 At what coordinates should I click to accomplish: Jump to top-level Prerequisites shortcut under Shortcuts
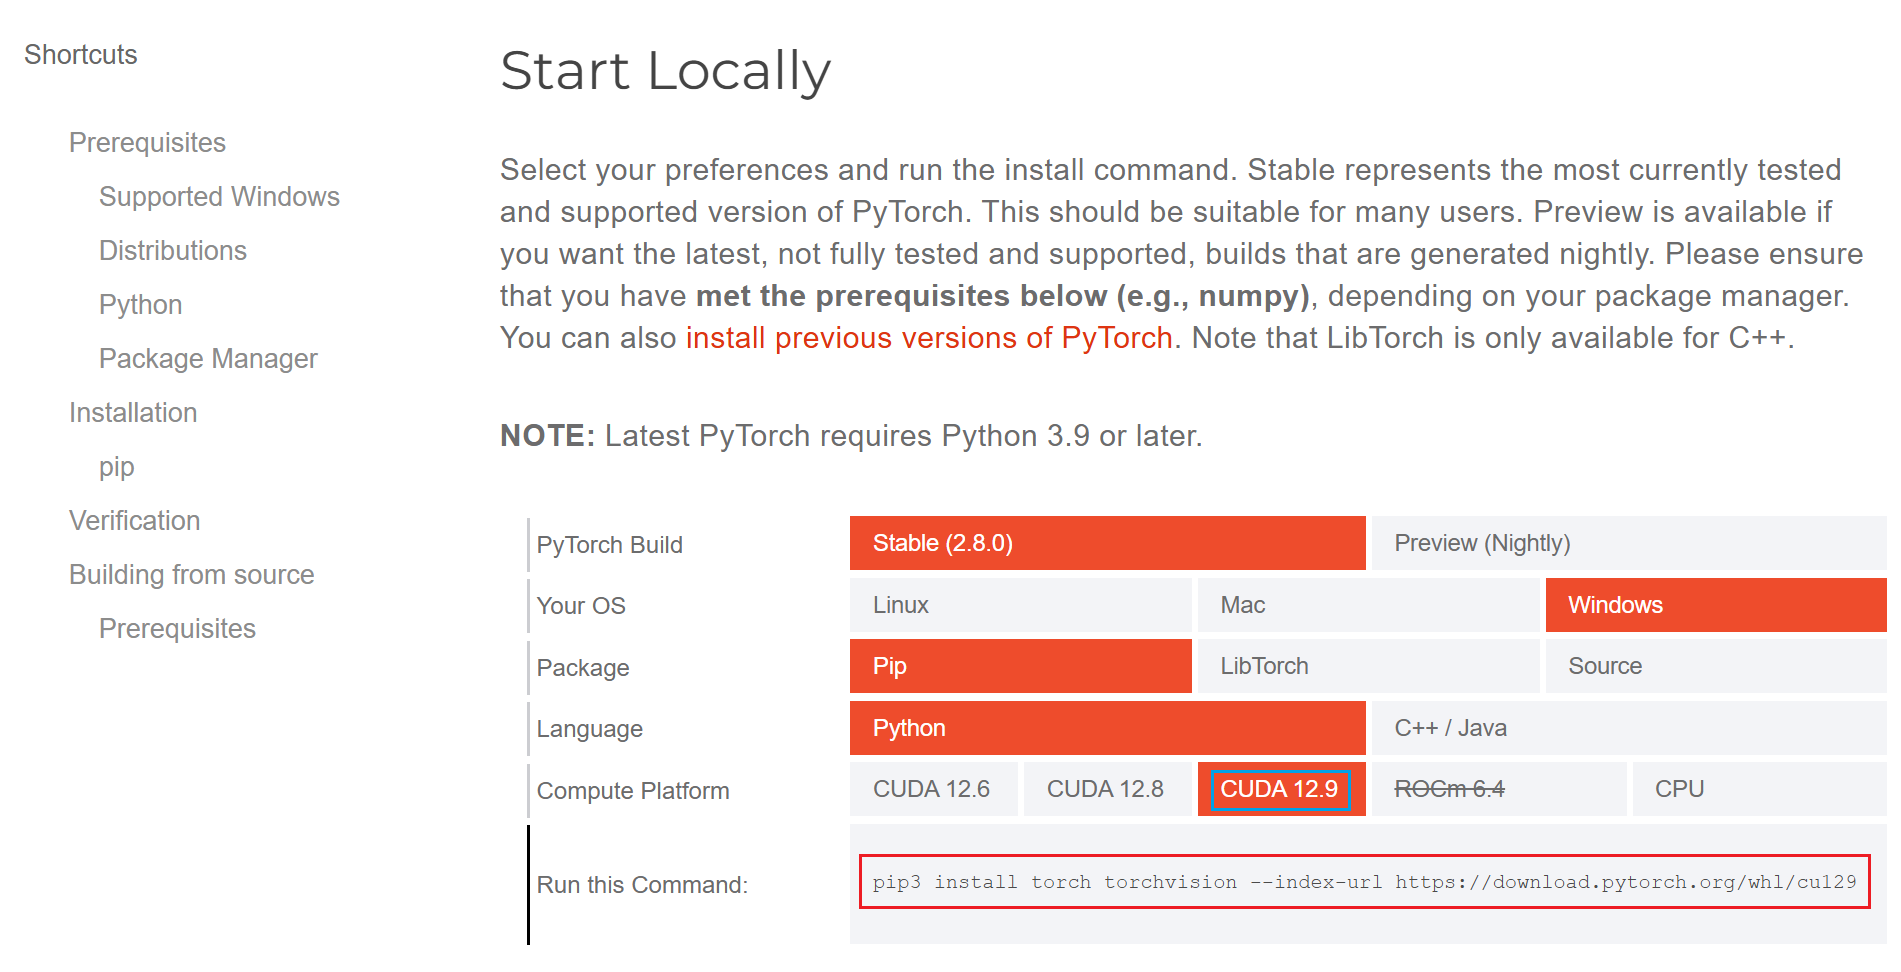147,143
